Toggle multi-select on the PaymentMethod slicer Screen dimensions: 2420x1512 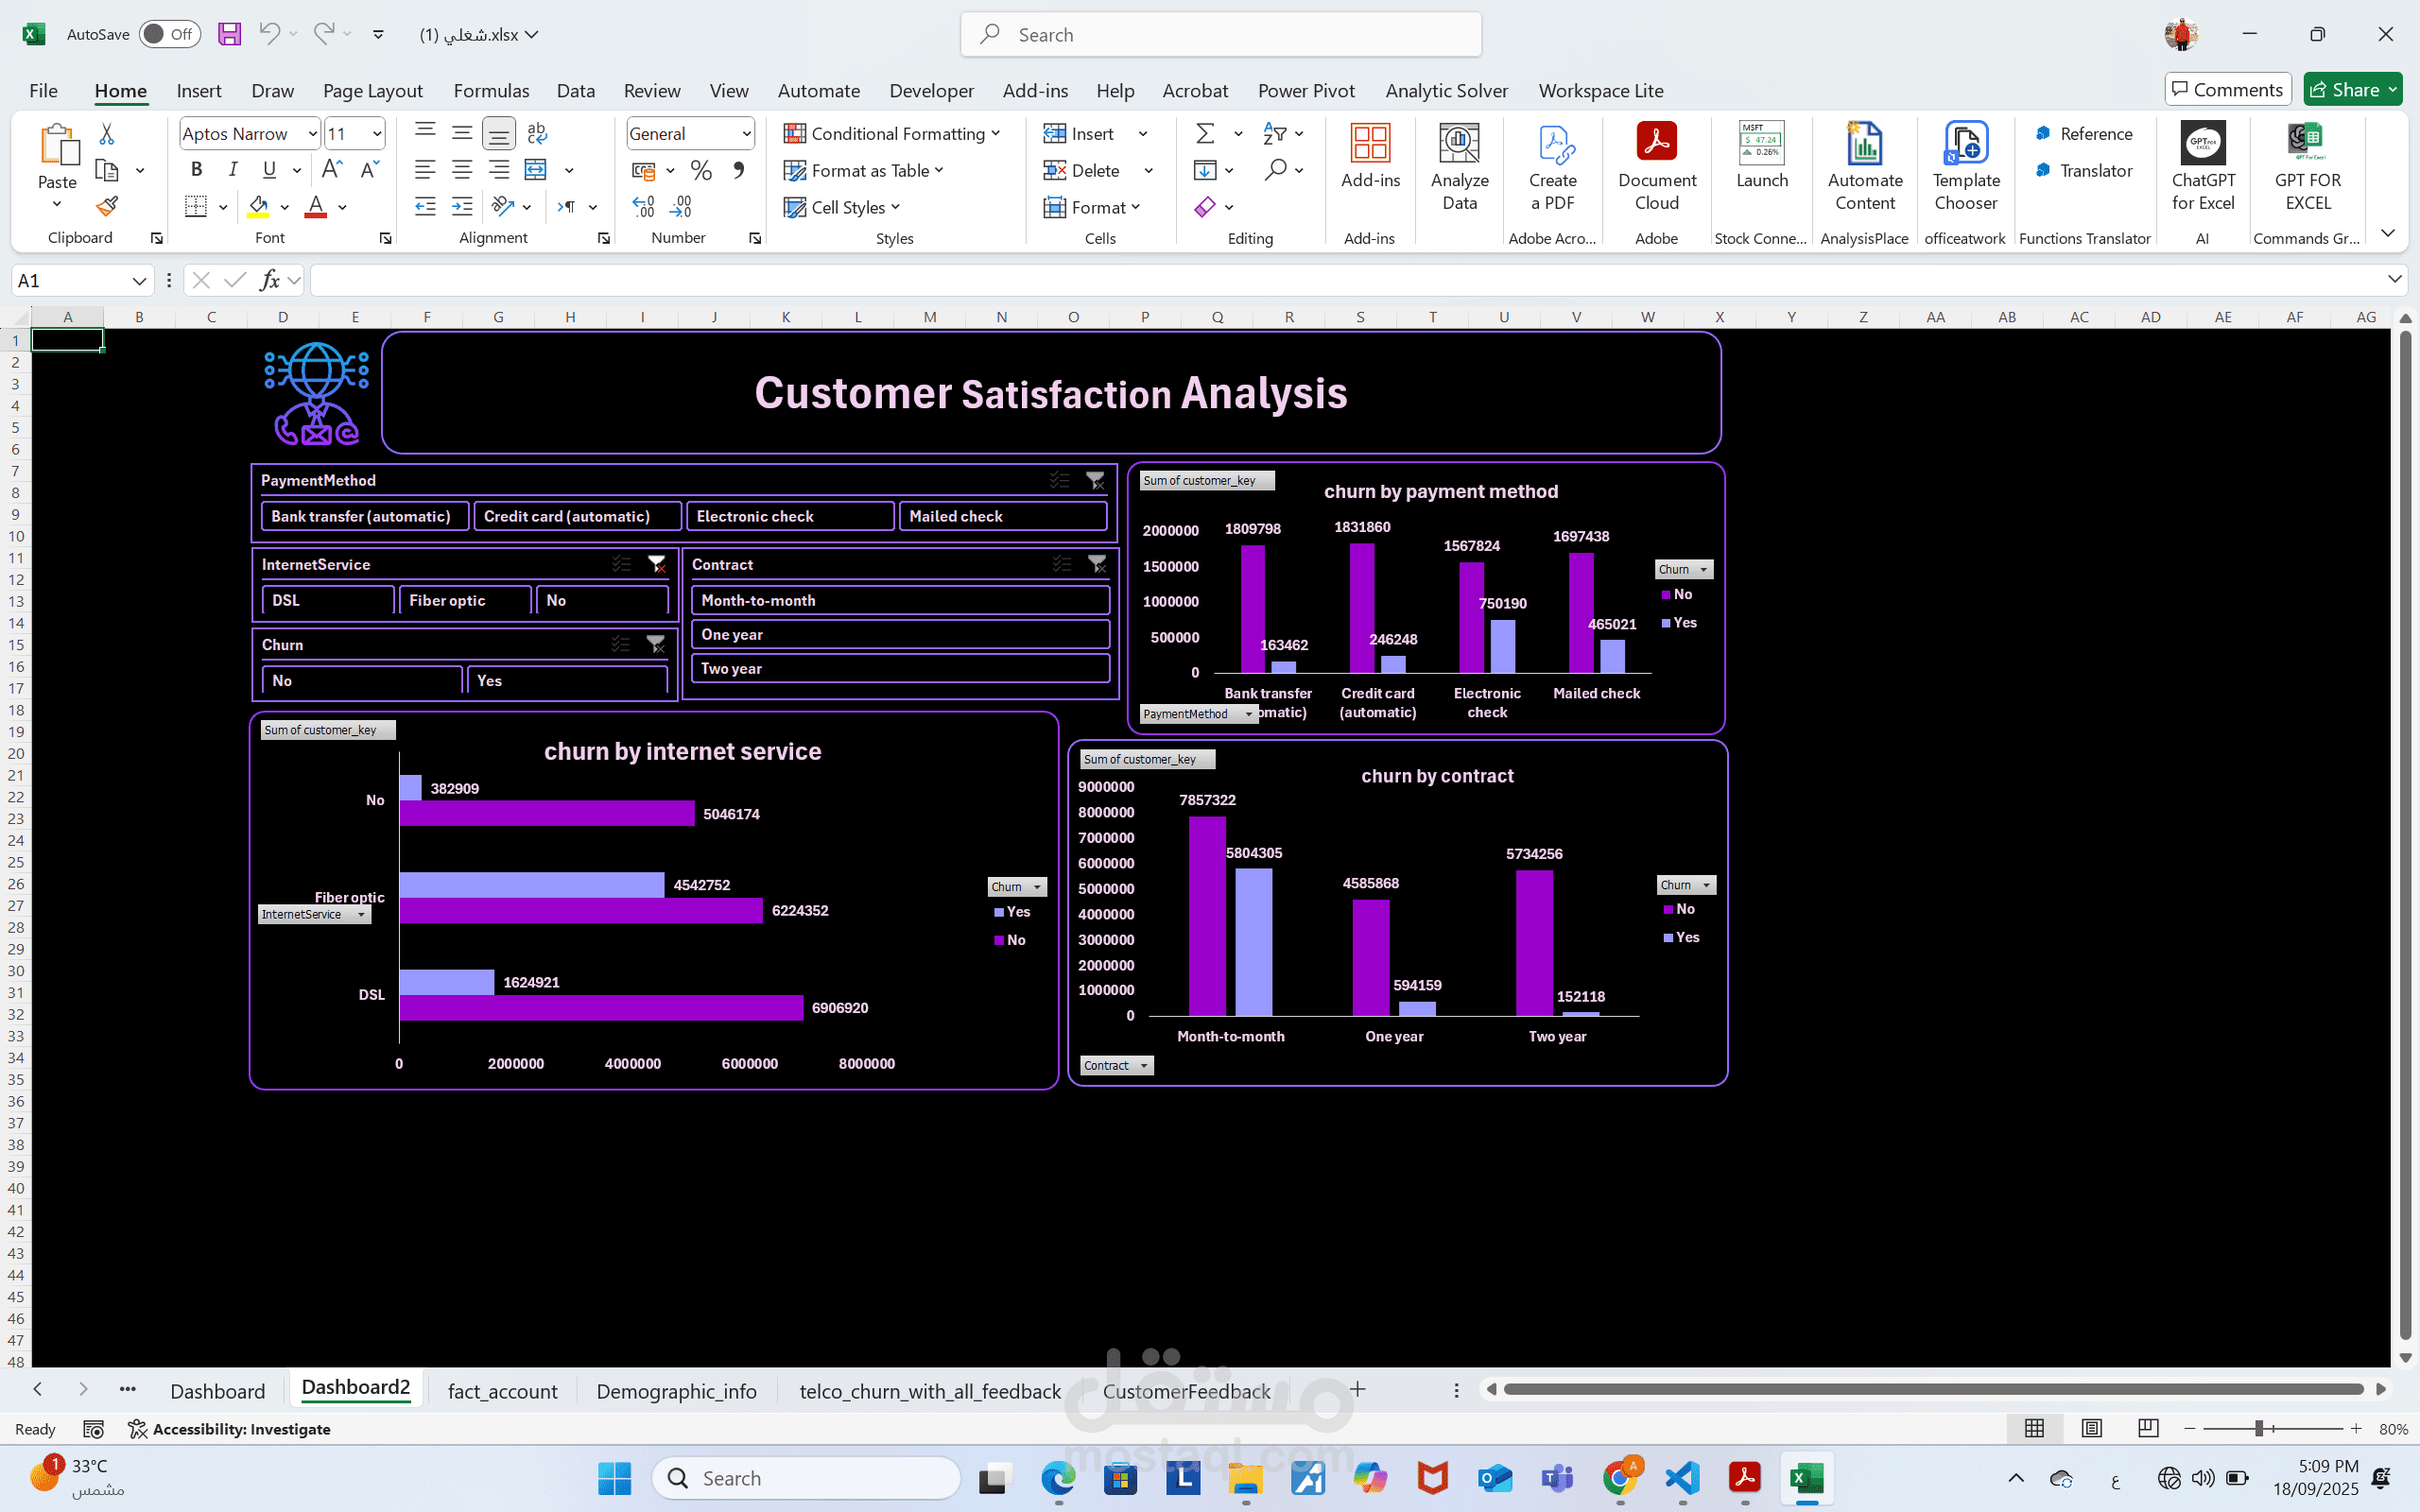1059,480
